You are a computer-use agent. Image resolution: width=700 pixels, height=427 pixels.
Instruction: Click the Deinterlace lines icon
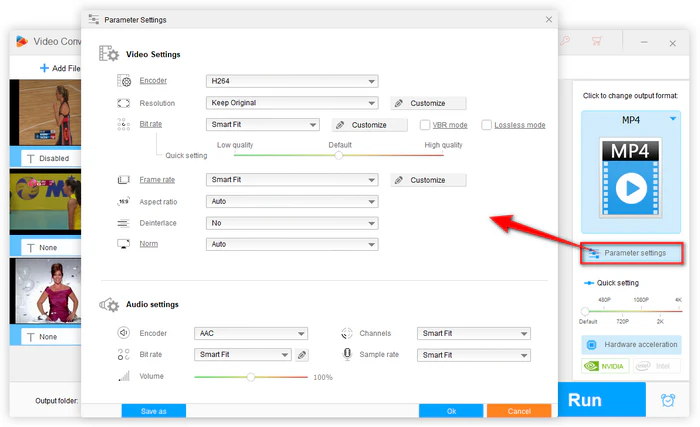click(123, 223)
